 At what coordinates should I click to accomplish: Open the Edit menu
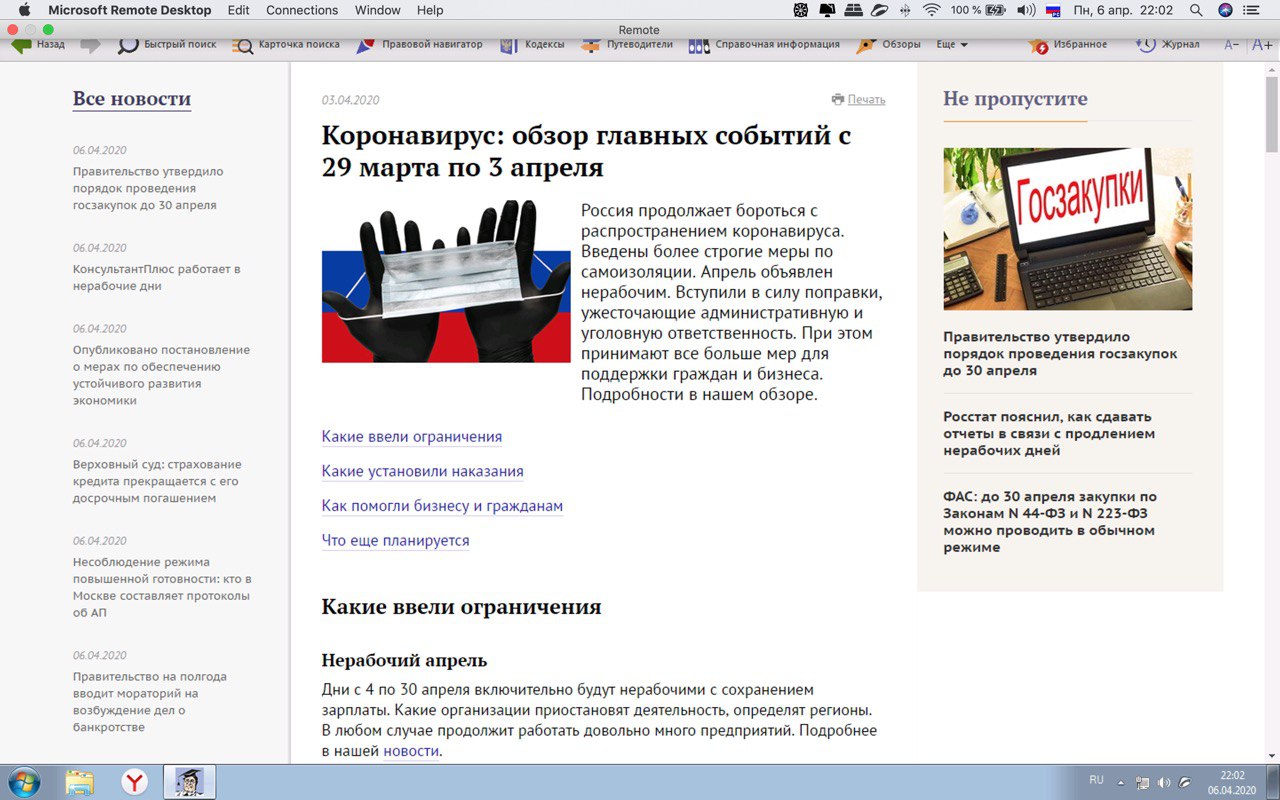[239, 10]
